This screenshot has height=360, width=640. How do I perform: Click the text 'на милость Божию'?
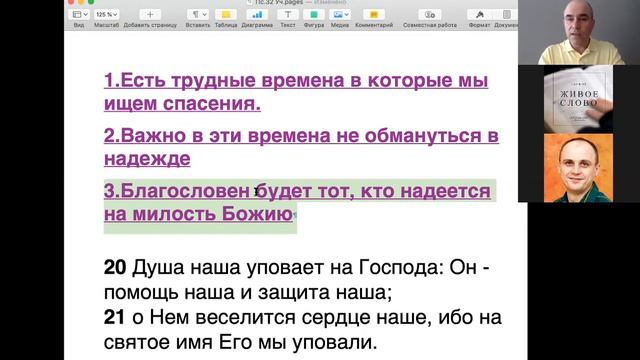point(198,213)
